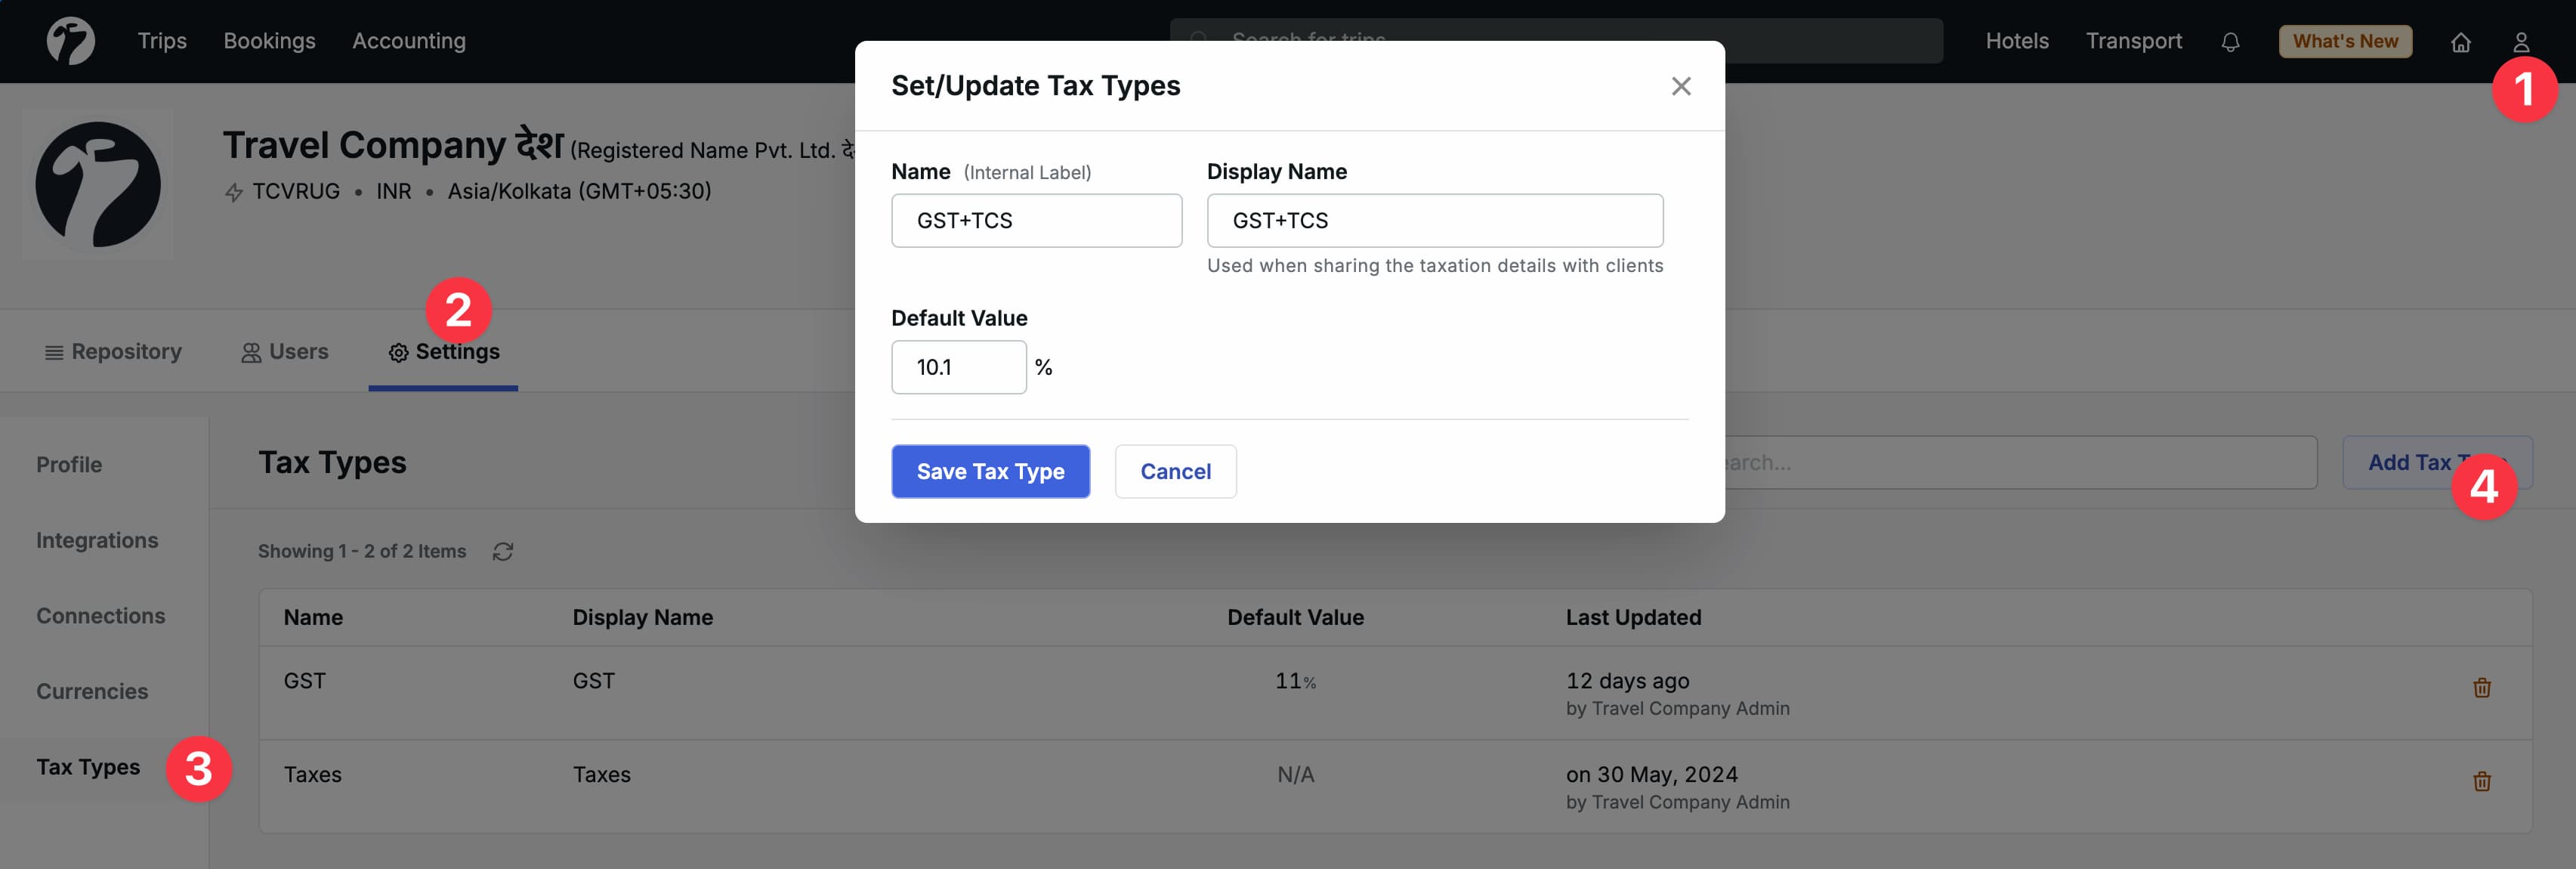2576x869 pixels.
Task: Delete the Taxes tax type
Action: (x=2482, y=782)
